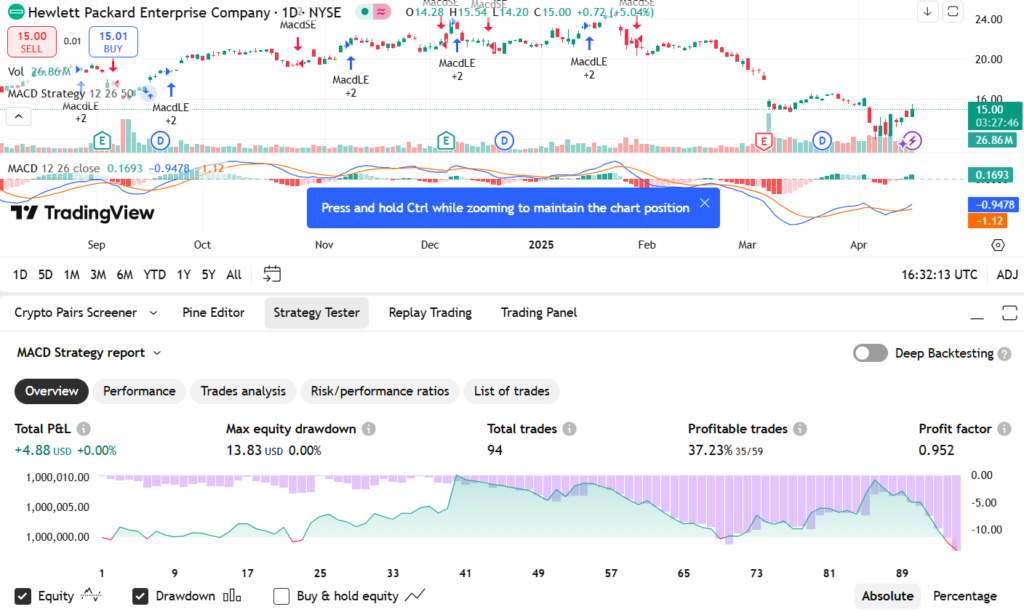The image size is (1024, 612).
Task: Click the TradingView logo
Action: tap(83, 213)
